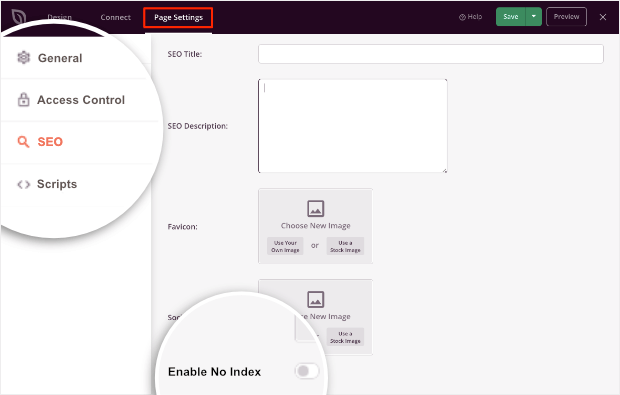Click the Enable No Index label

(214, 372)
